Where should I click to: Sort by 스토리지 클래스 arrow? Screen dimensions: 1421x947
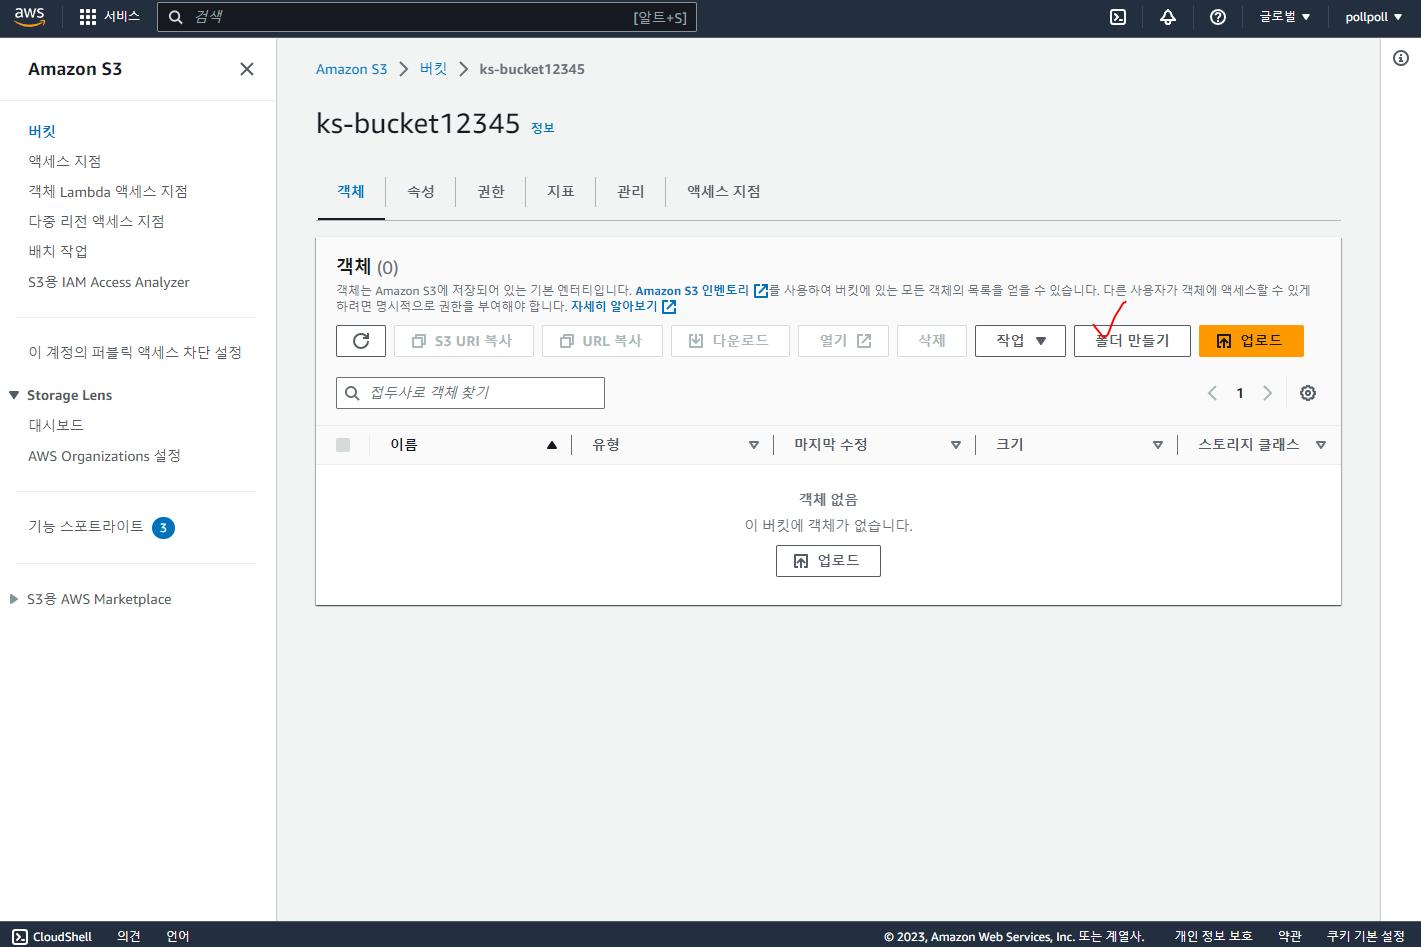pyautogui.click(x=1321, y=445)
